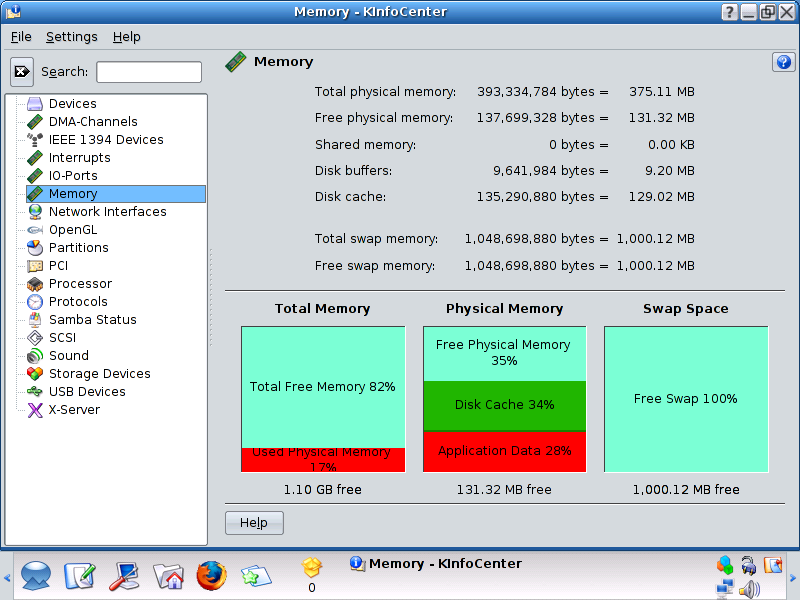
Task: Click the Used Physical Memory 17% segment
Action: [323, 460]
